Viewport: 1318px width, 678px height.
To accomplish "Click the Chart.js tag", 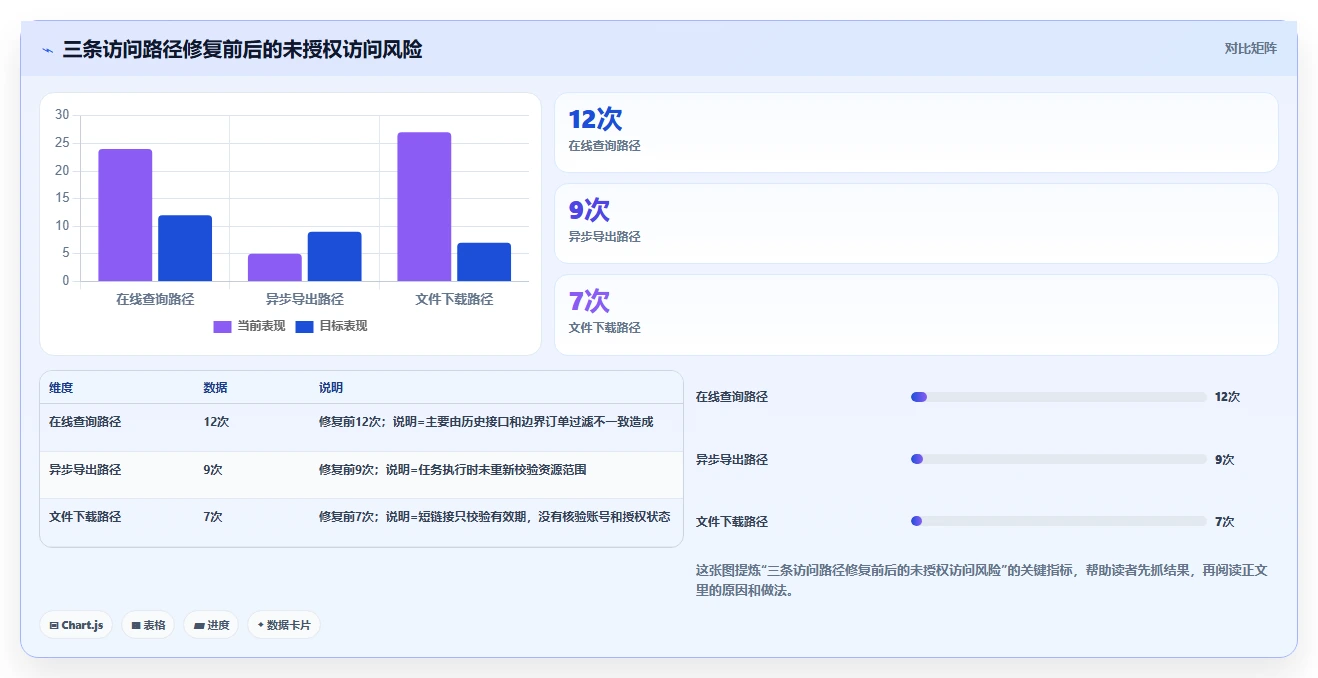I will pyautogui.click(x=77, y=625).
